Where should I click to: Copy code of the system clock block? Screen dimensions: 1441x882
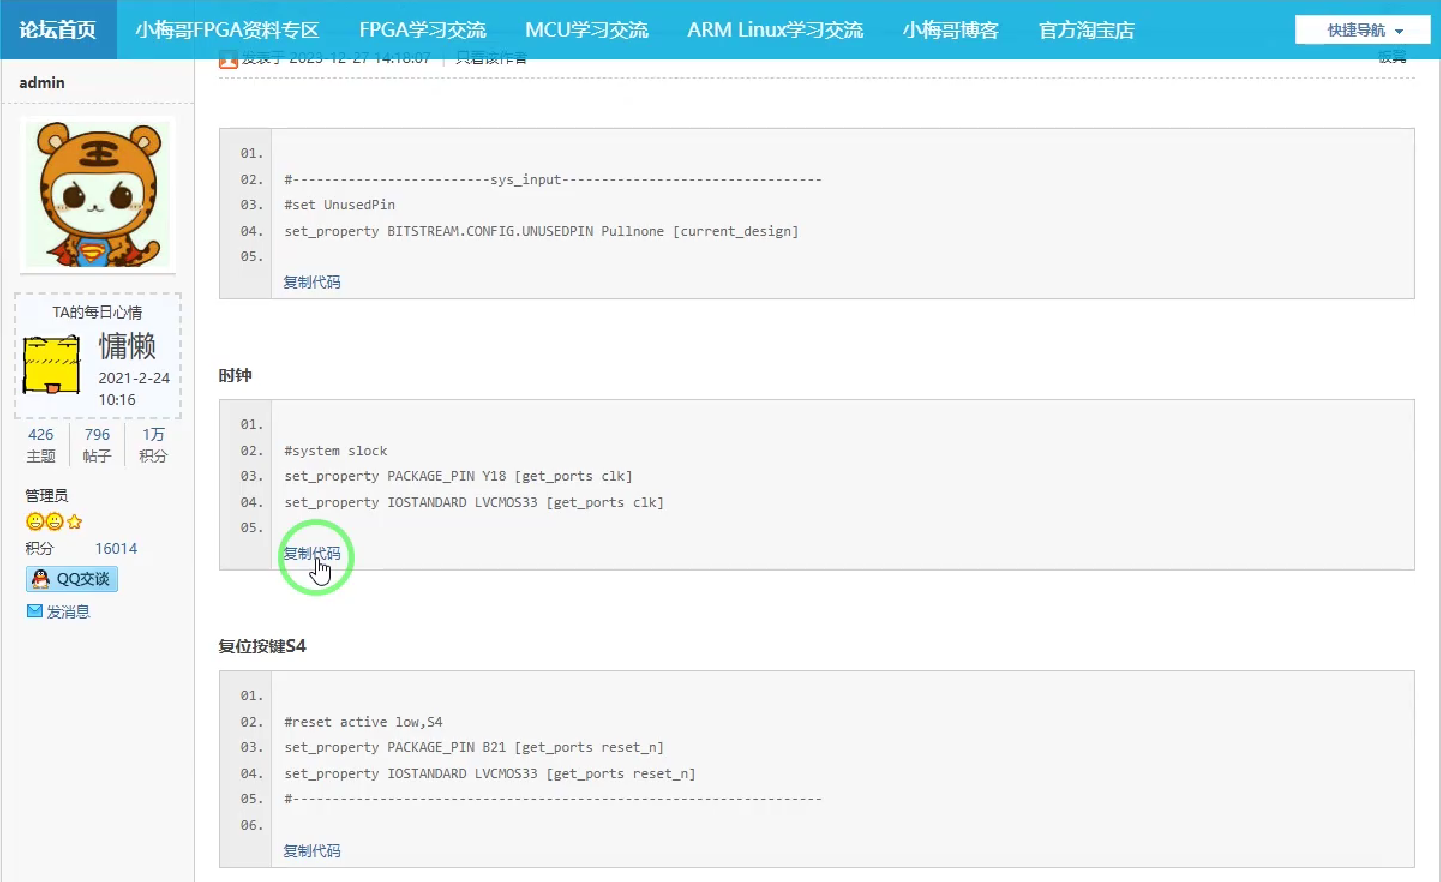pos(312,554)
